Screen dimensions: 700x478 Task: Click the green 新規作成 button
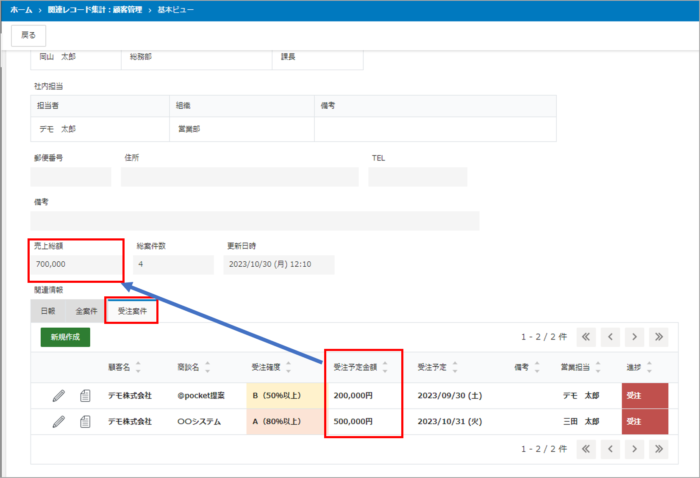coord(65,337)
